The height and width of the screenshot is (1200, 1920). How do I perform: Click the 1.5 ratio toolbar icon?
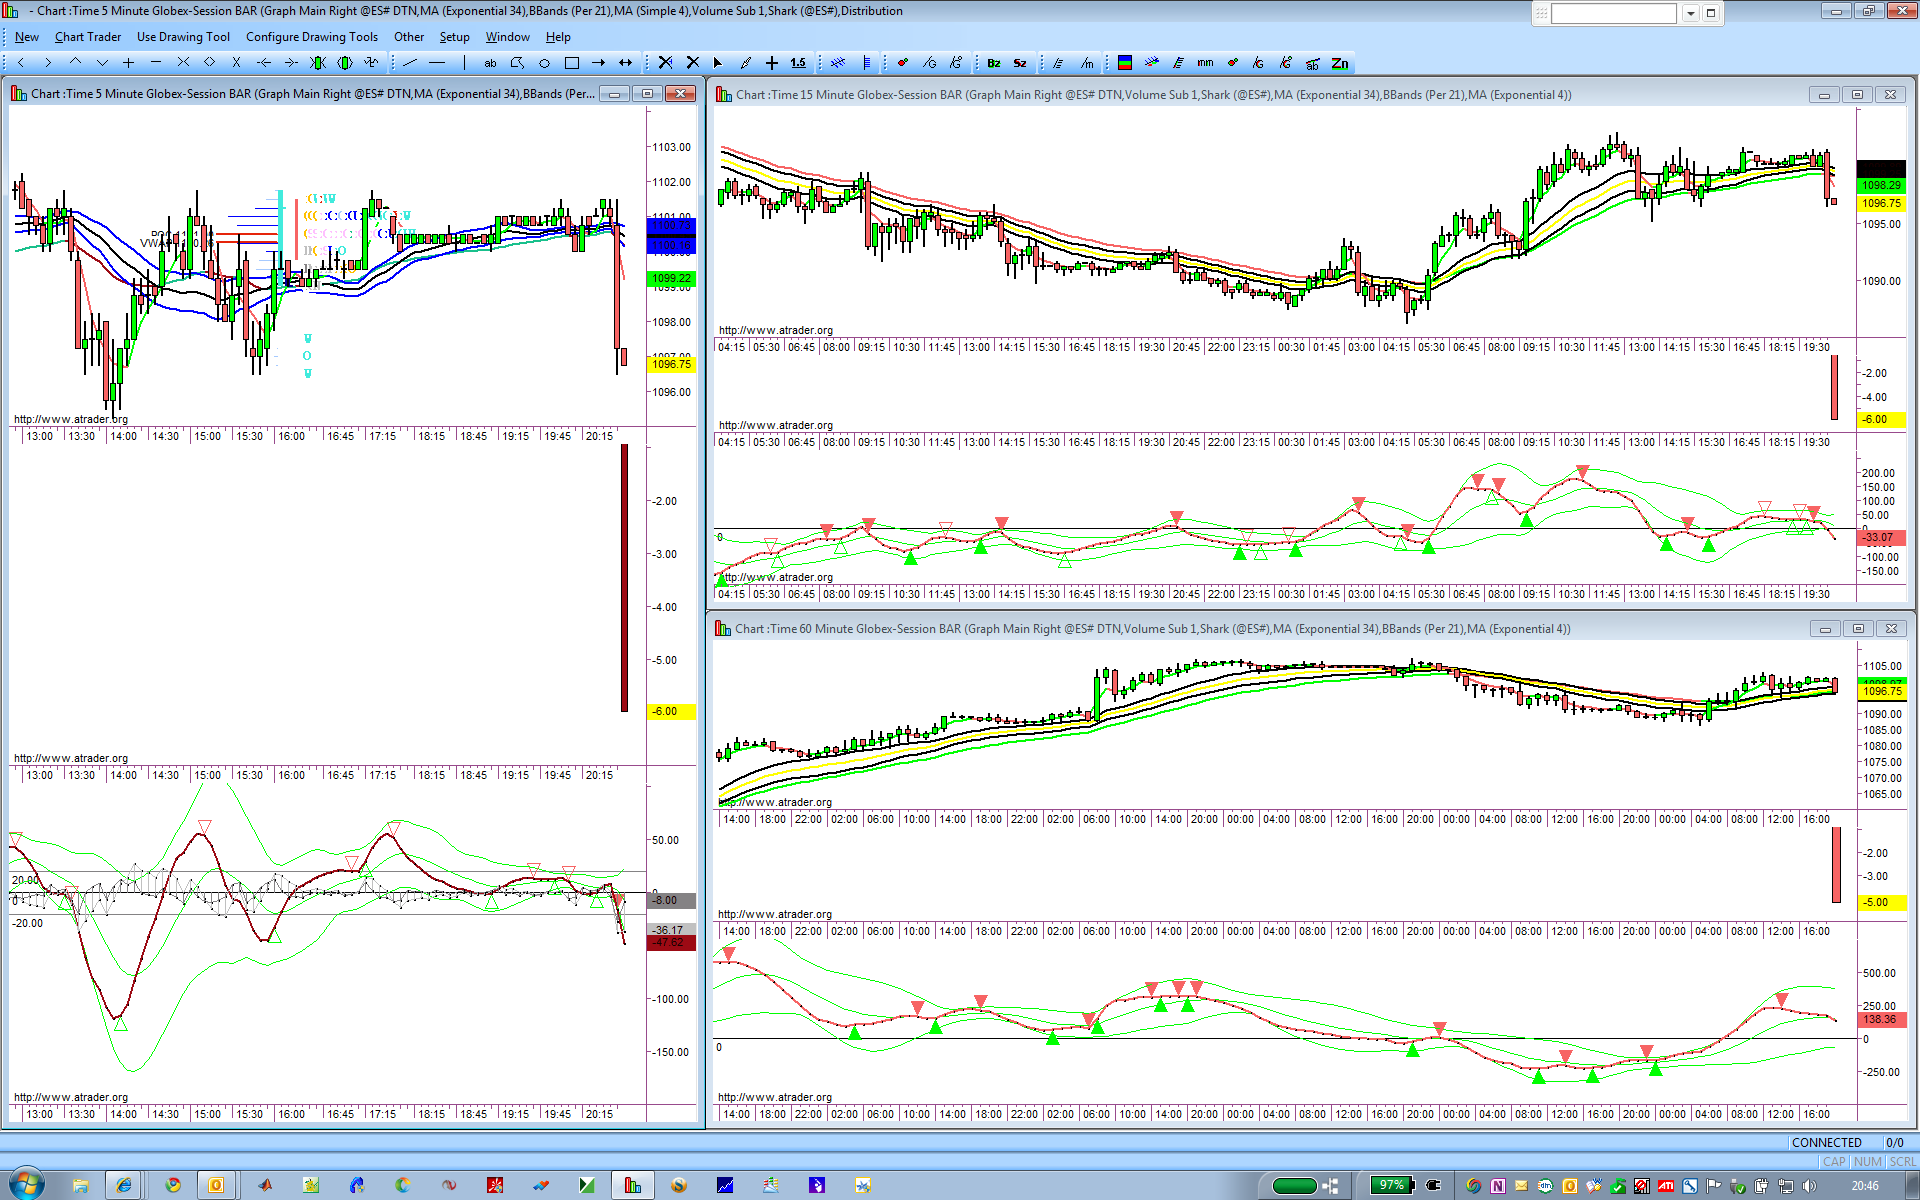click(x=798, y=63)
